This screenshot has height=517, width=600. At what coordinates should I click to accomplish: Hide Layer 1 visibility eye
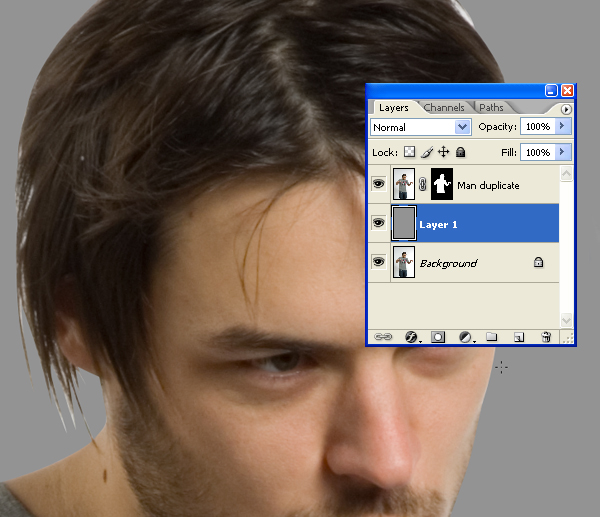pyautogui.click(x=379, y=222)
